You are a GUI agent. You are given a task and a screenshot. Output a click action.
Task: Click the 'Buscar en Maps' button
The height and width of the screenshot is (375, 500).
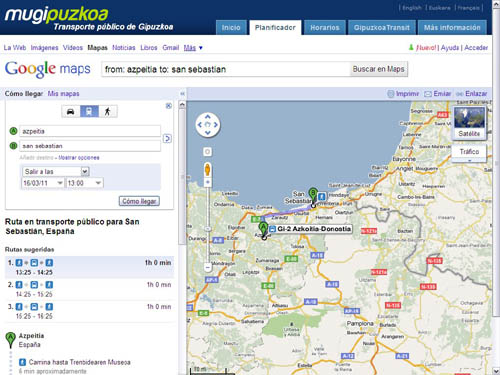[378, 69]
